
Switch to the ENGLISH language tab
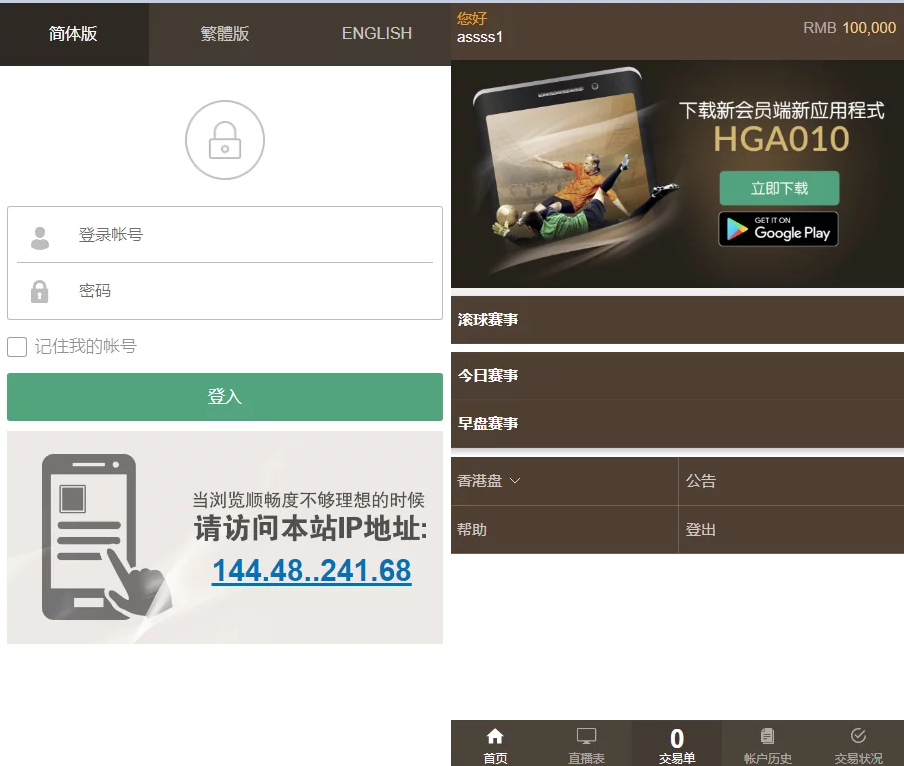pos(376,34)
